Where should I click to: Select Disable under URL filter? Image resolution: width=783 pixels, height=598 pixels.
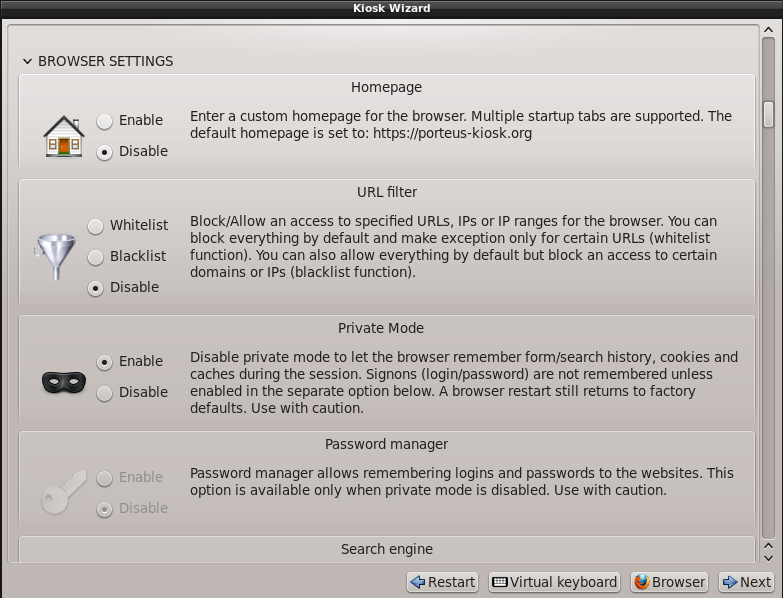(95, 288)
